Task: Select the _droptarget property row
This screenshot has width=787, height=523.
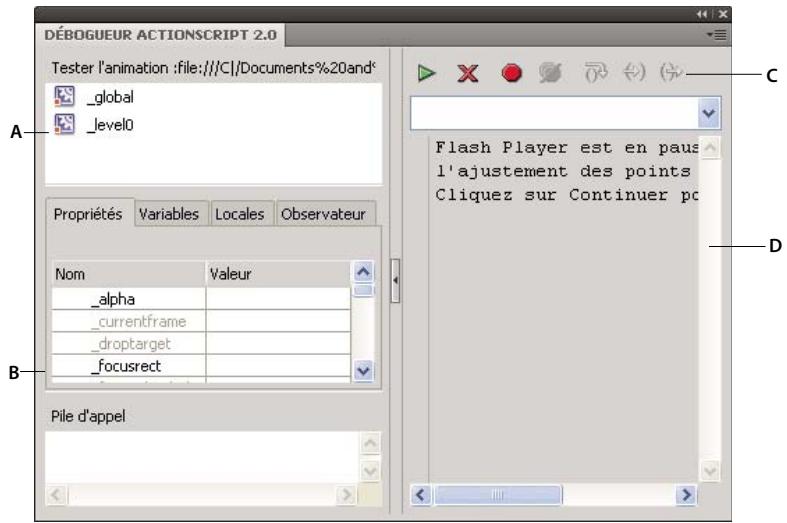Action: [201, 344]
